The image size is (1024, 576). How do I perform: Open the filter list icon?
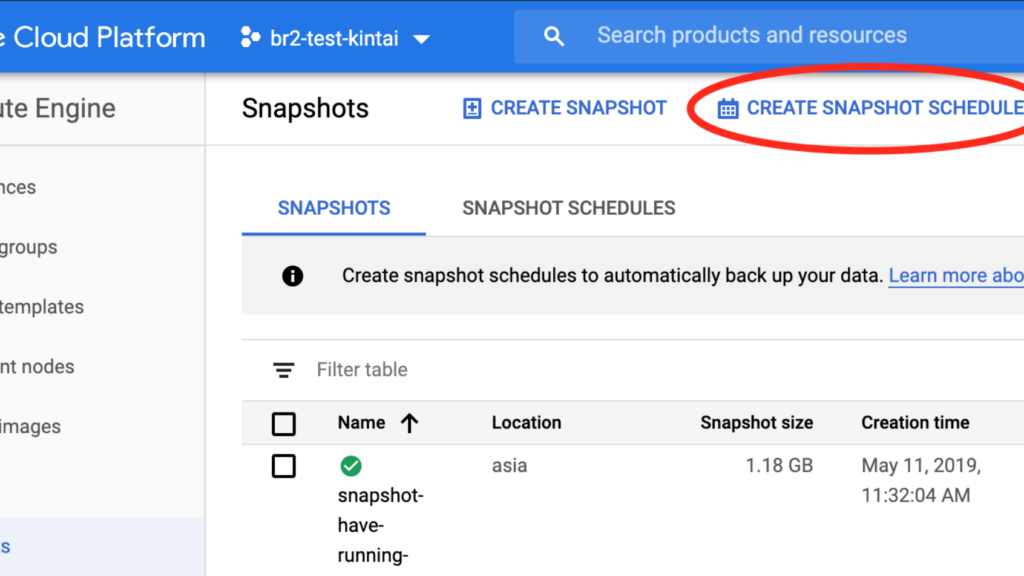[284, 370]
